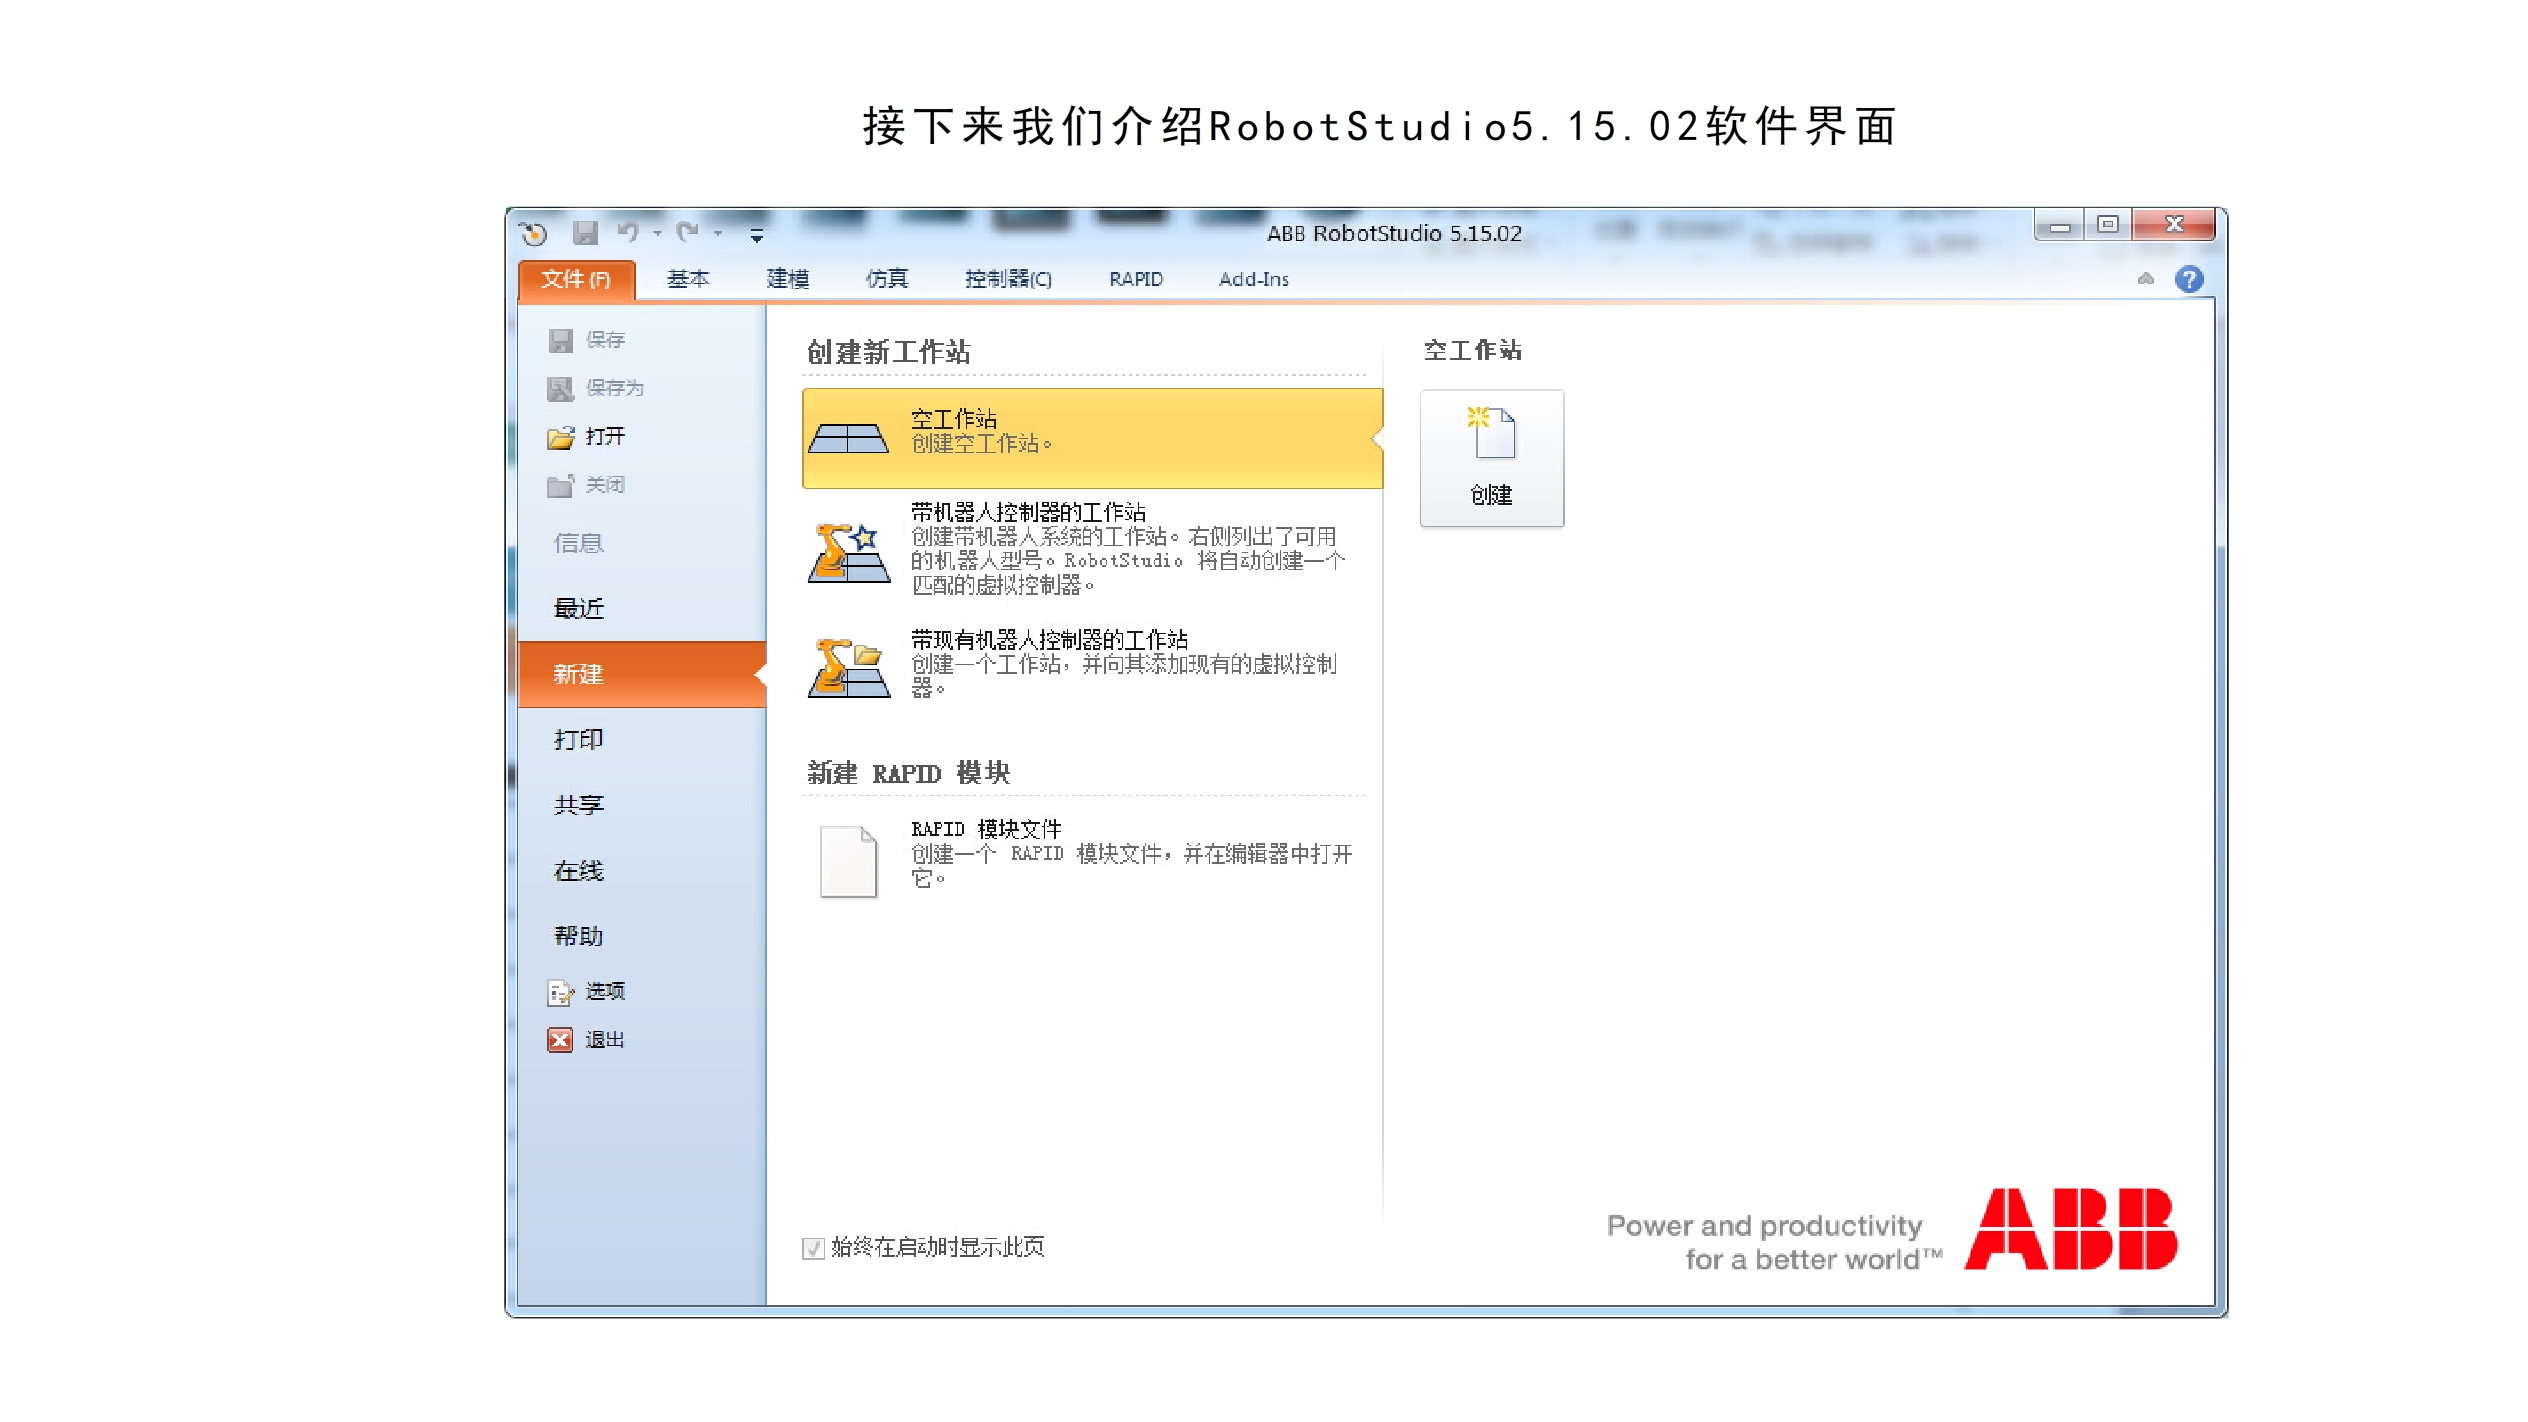Screen dimensions: 2528x1422
Task: Click the redo arrow in title bar
Action: (x=687, y=233)
